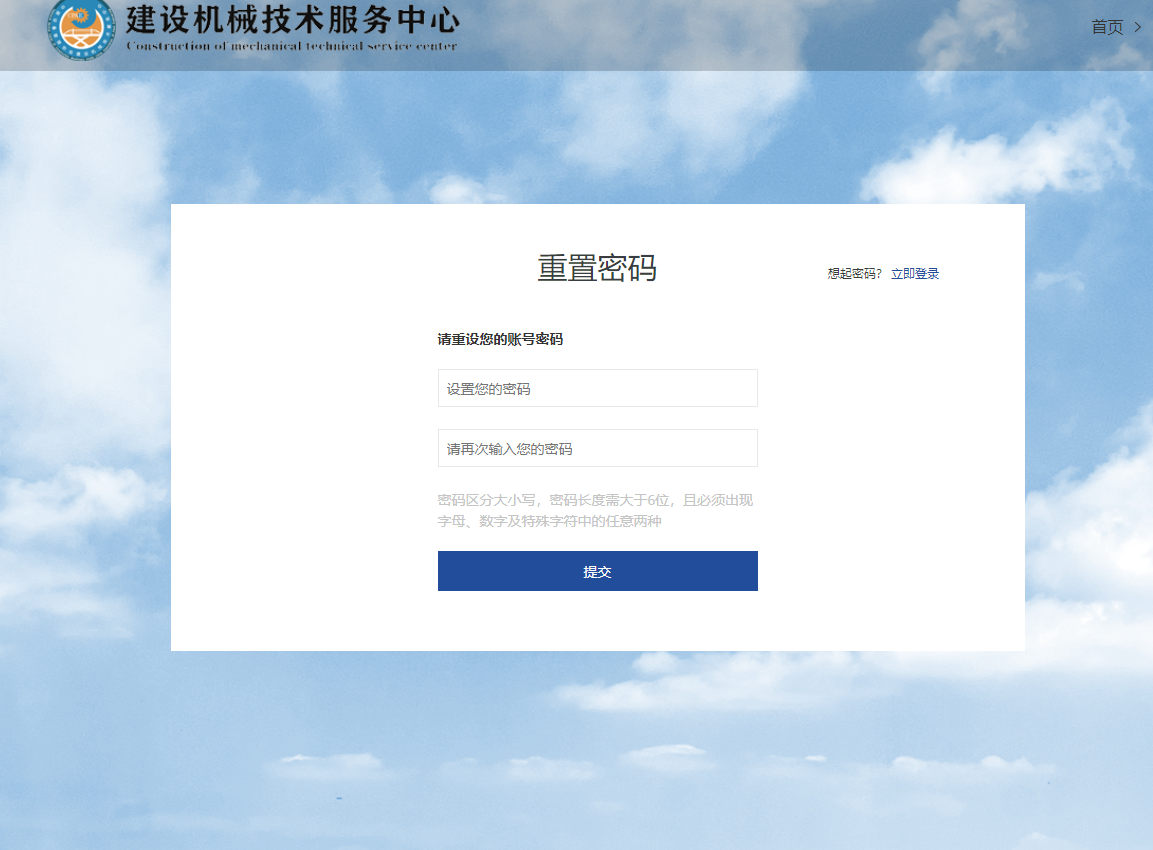The height and width of the screenshot is (850, 1153).
Task: Focus the 请再次输入您的密码 confirm field
Action: pos(597,448)
